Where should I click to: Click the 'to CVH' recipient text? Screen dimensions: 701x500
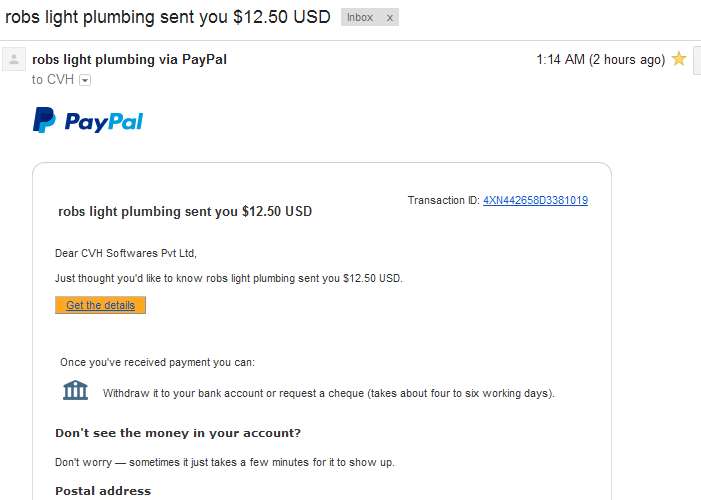pyautogui.click(x=52, y=80)
